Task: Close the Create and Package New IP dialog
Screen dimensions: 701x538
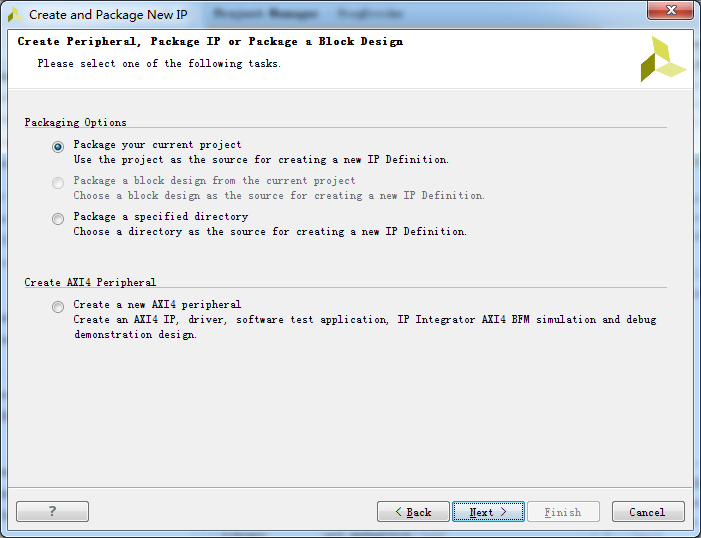Action: click(670, 10)
